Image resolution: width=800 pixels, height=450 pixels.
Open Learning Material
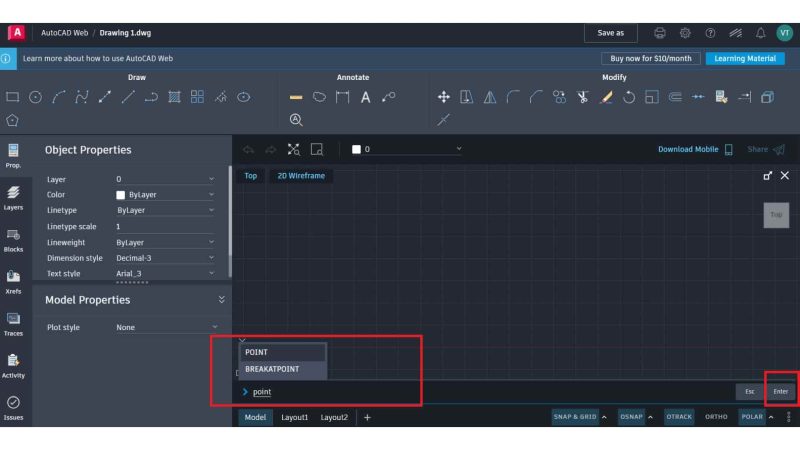745,59
